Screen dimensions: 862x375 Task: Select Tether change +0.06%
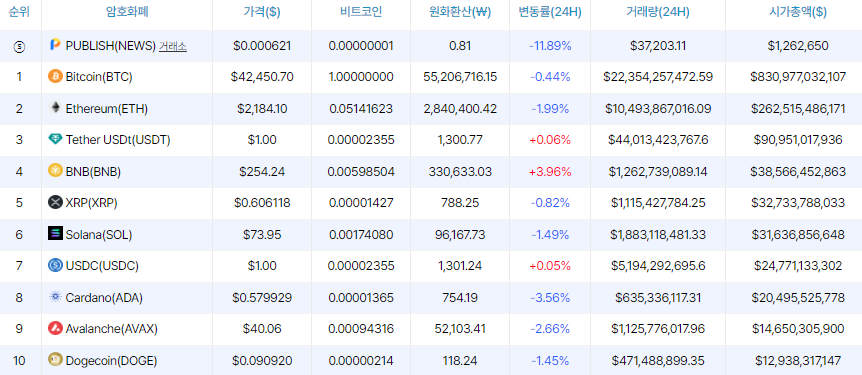click(x=550, y=140)
